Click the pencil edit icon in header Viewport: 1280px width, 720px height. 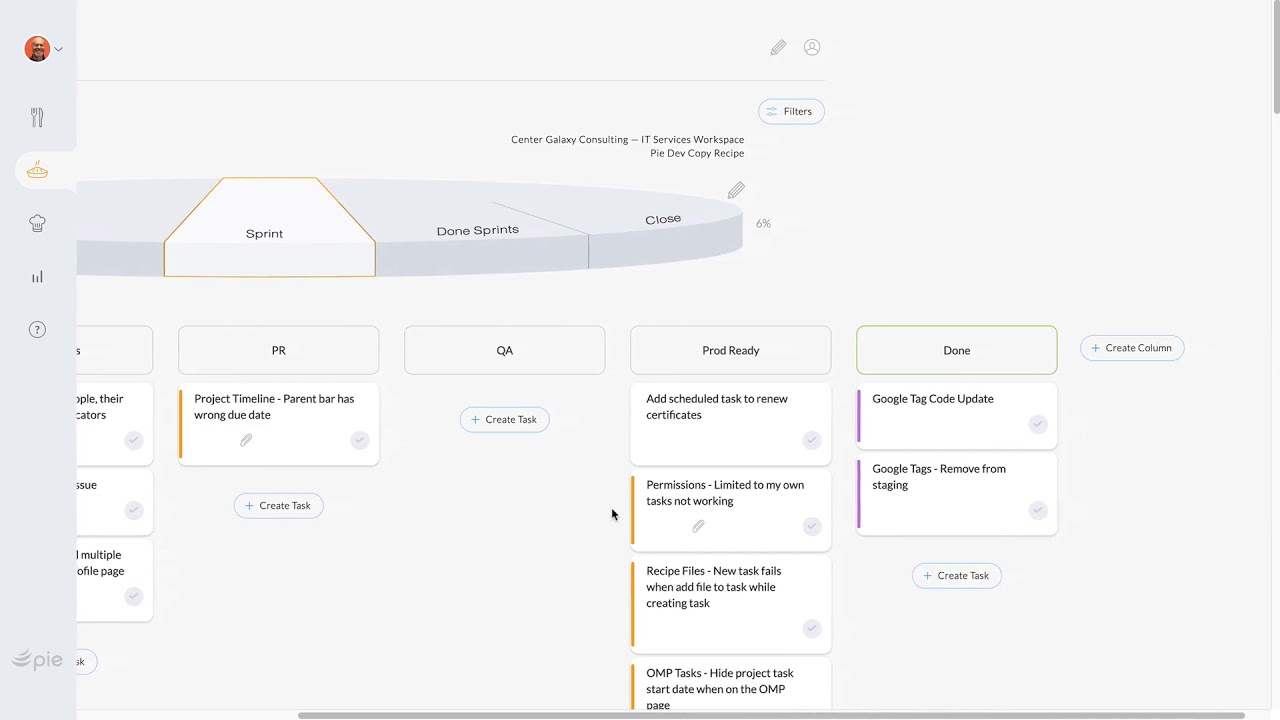[778, 47]
